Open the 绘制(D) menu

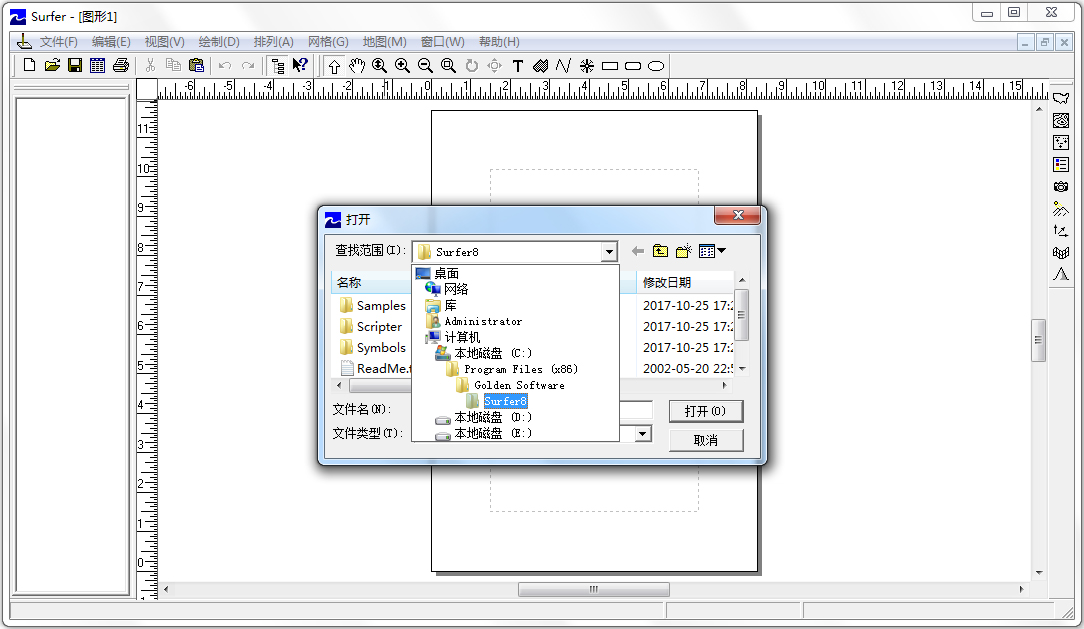click(x=218, y=42)
